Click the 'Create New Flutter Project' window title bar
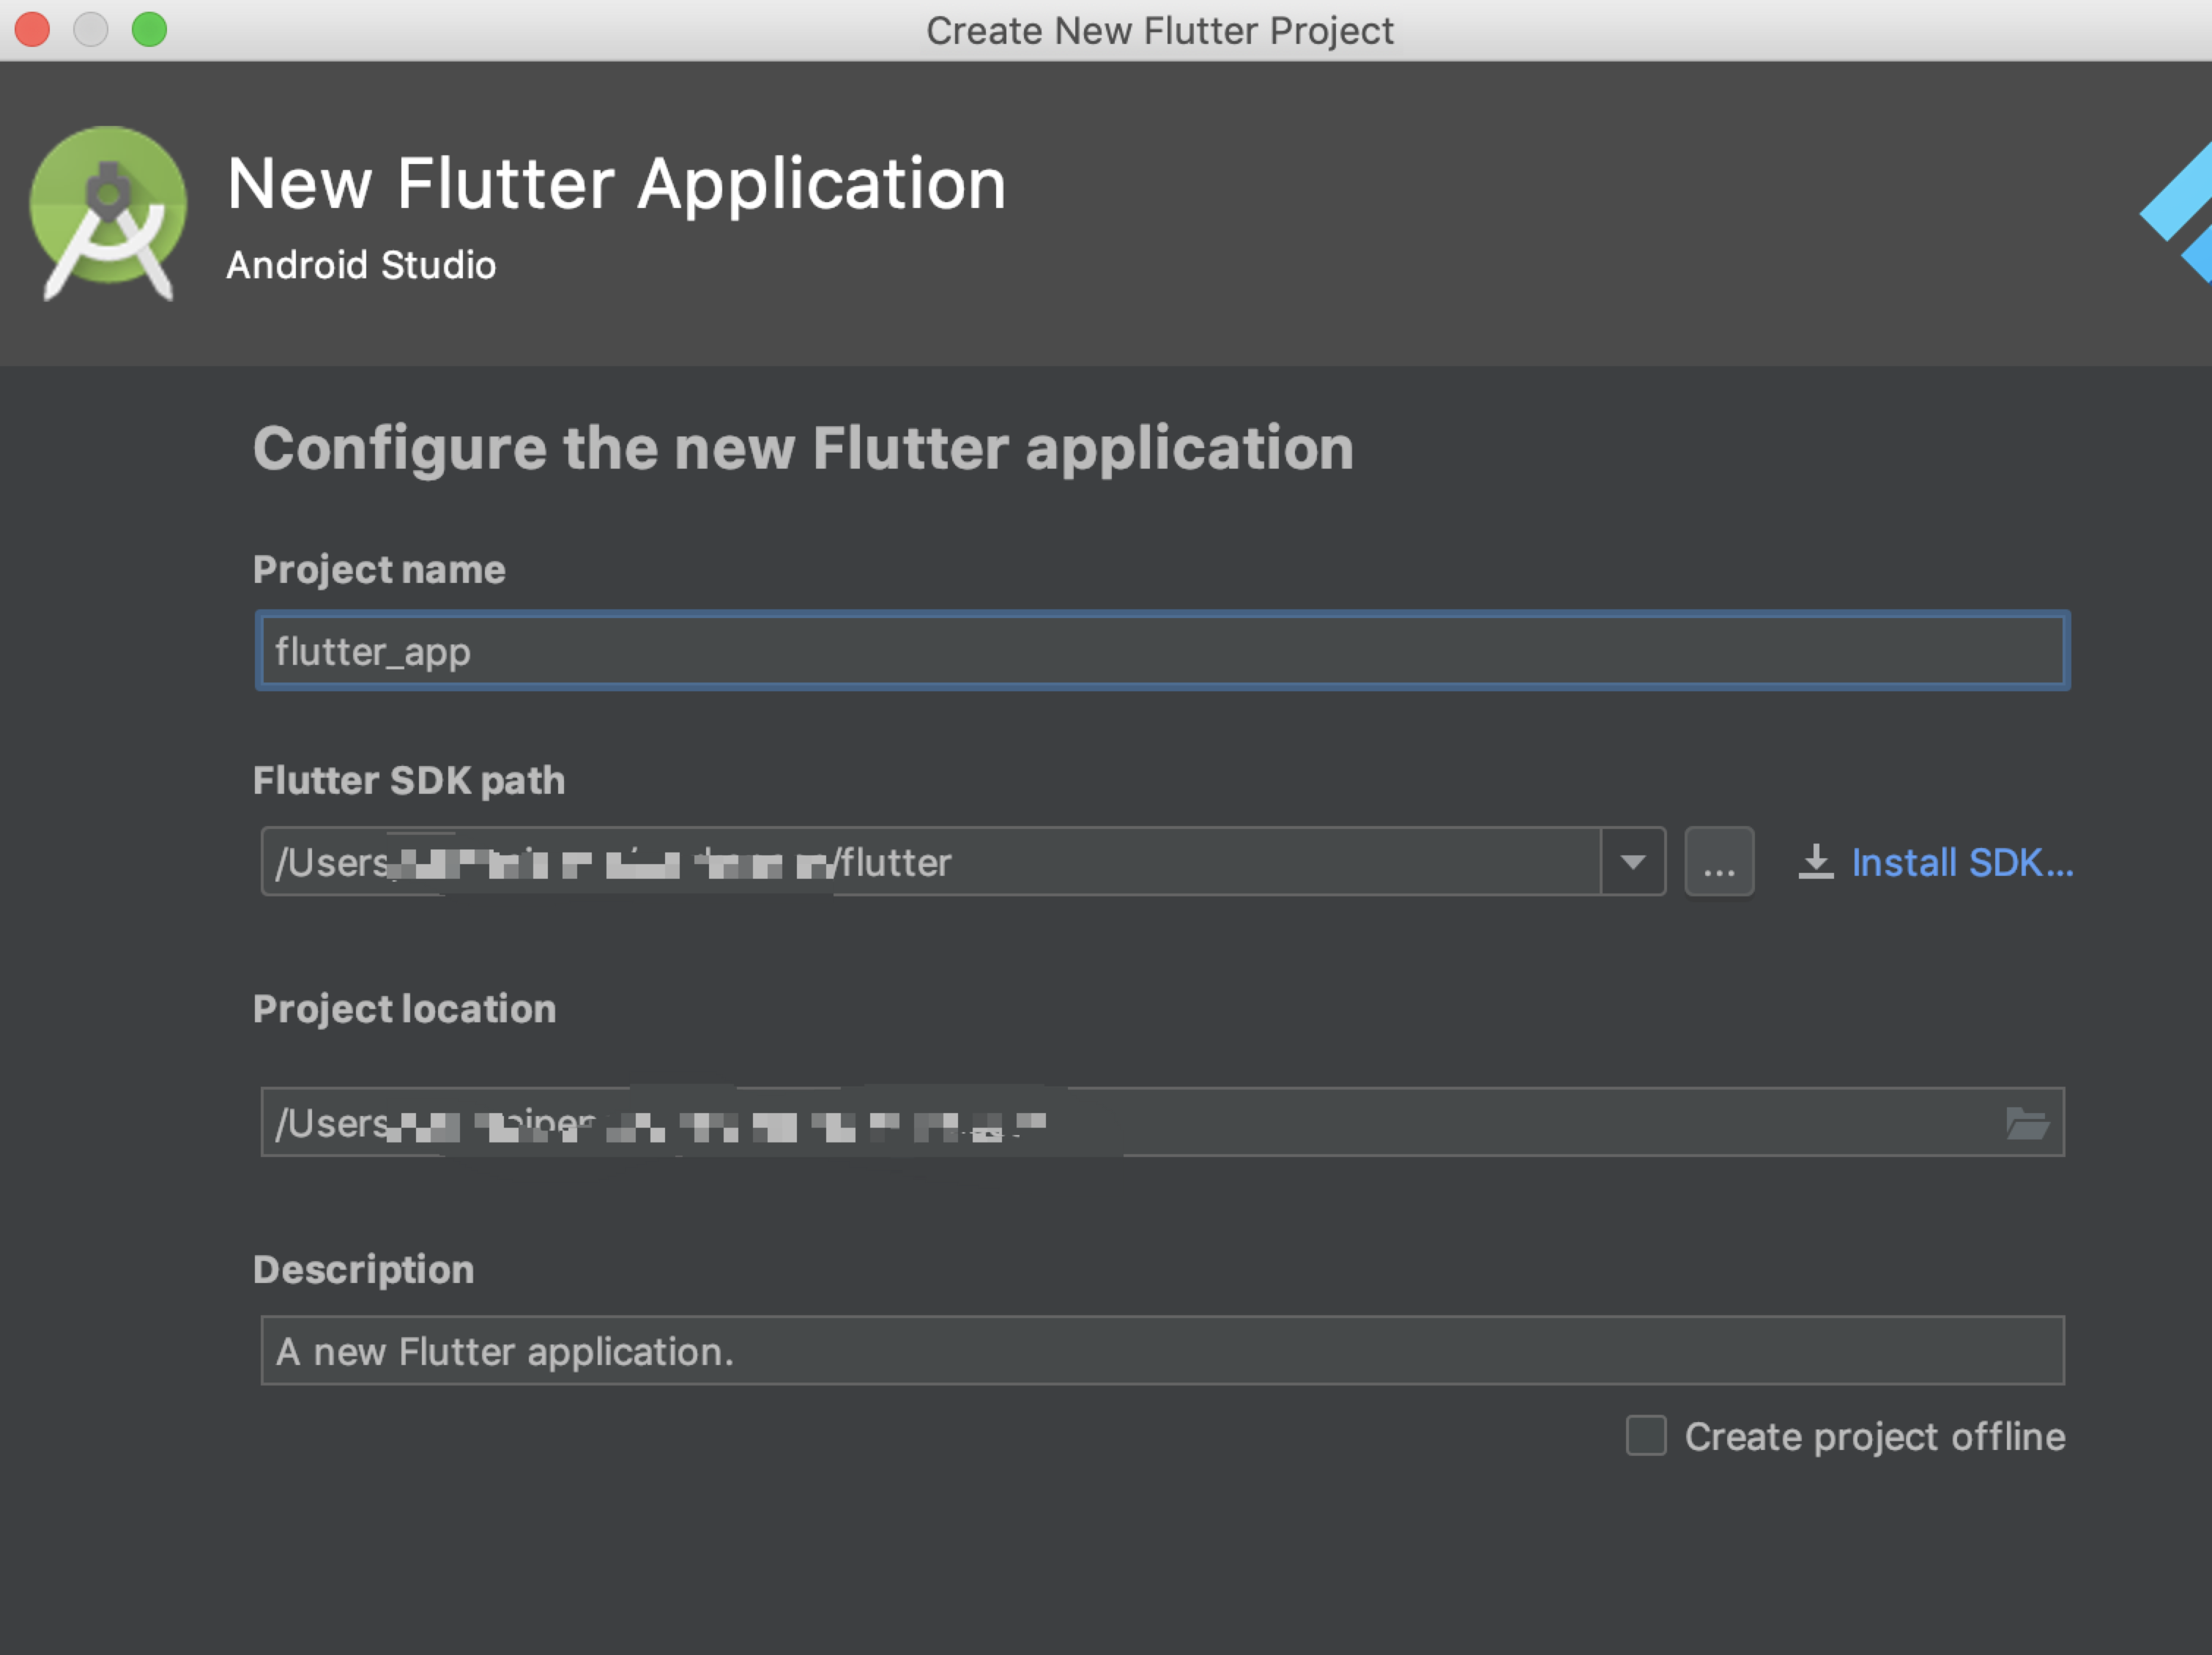The width and height of the screenshot is (2212, 1655). coord(1158,30)
